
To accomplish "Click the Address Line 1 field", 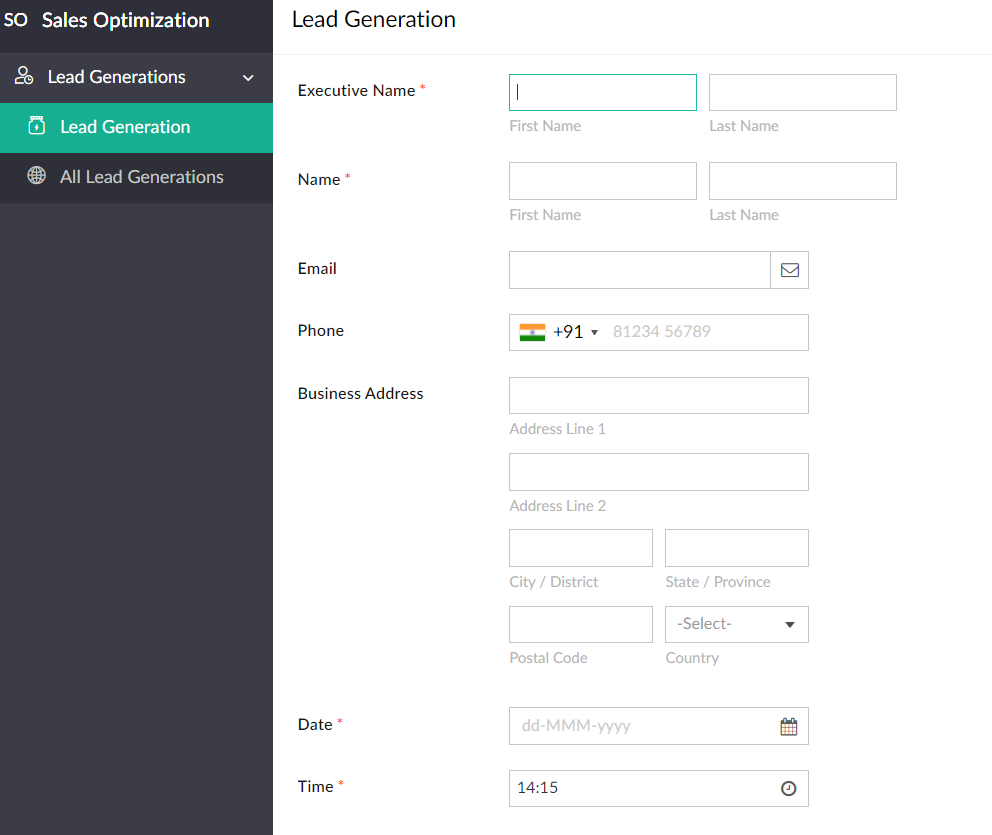I will coord(658,395).
